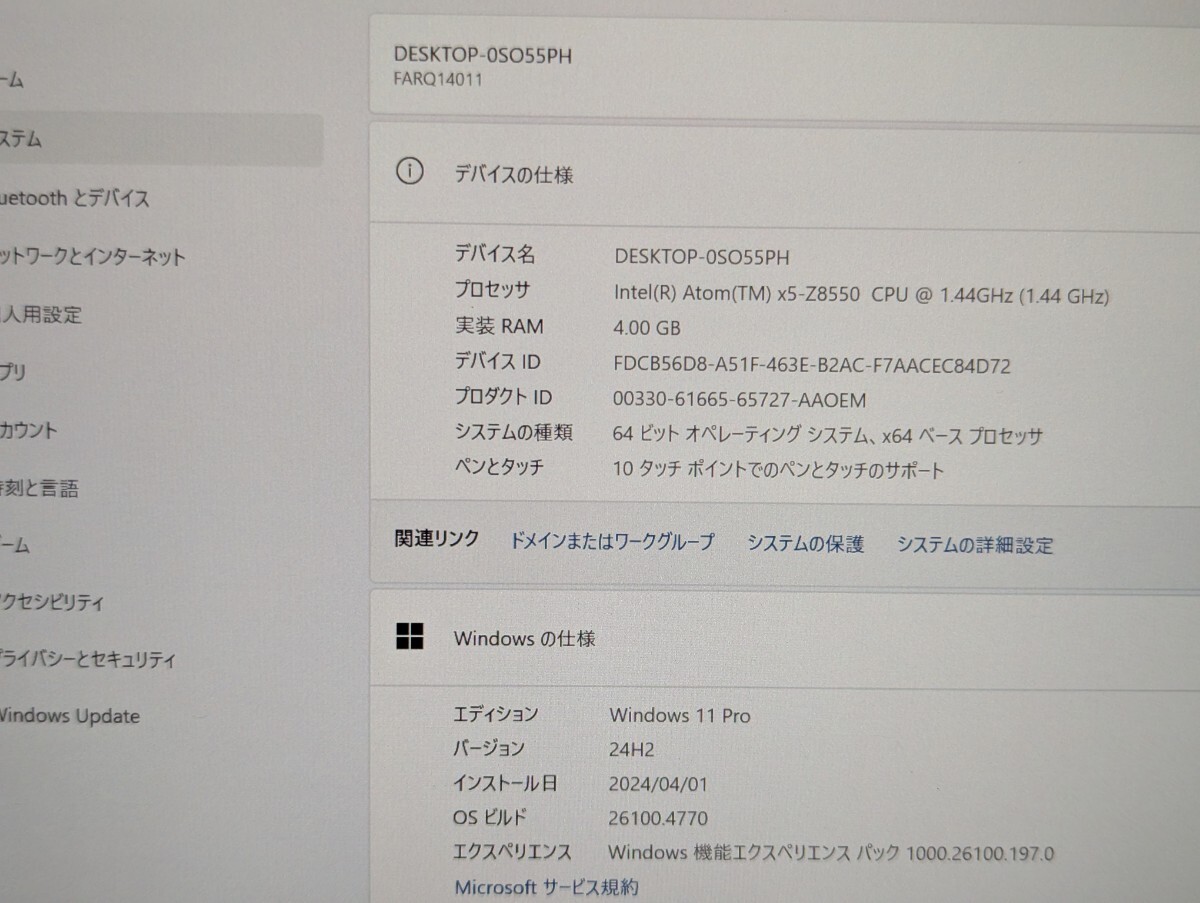This screenshot has width=1200, height=903.
Task: Click the OS ビルド label
Action: (490, 817)
